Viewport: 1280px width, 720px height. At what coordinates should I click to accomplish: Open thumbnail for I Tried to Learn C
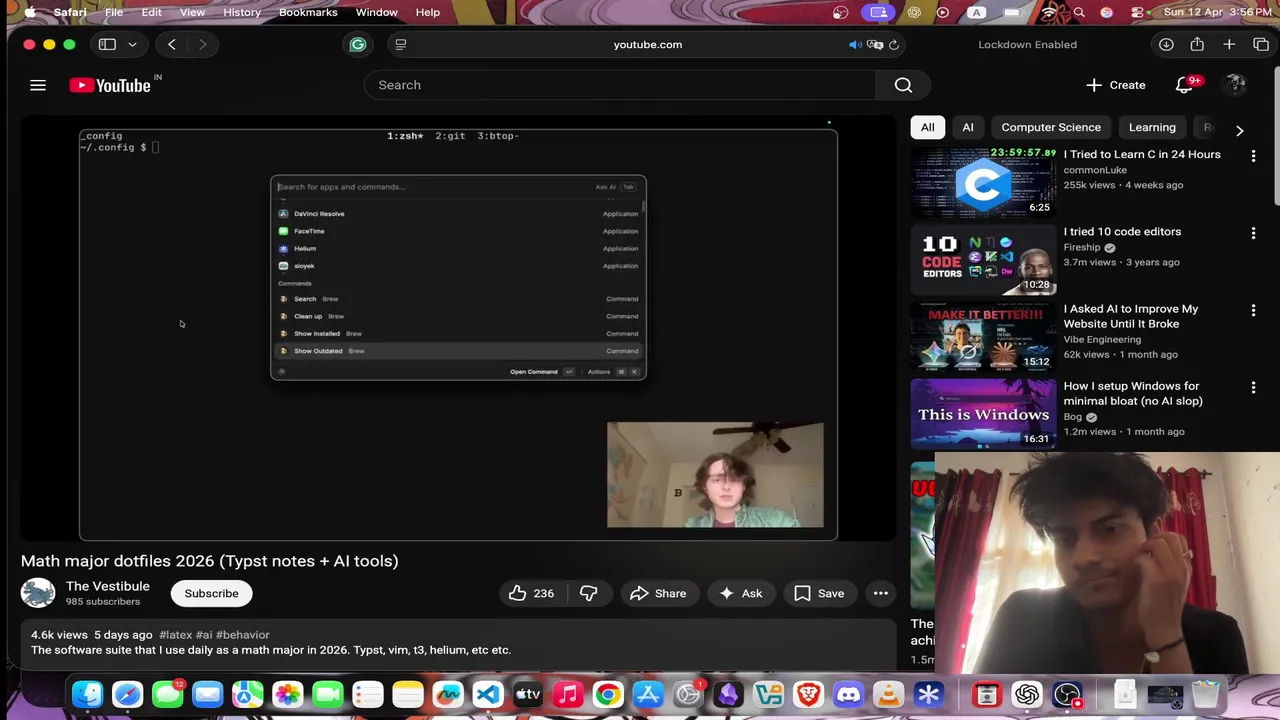(x=983, y=182)
